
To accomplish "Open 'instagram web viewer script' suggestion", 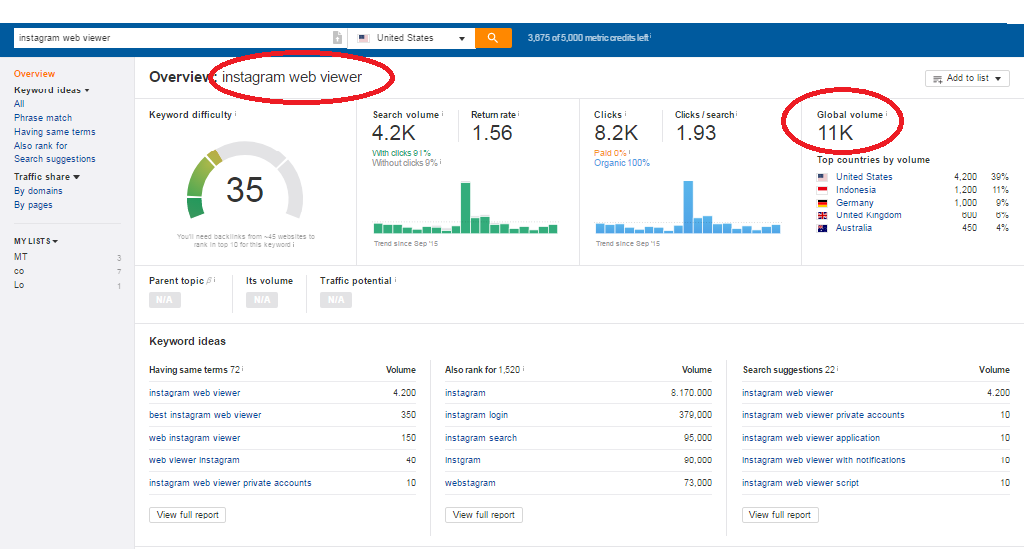I will click(x=801, y=483).
